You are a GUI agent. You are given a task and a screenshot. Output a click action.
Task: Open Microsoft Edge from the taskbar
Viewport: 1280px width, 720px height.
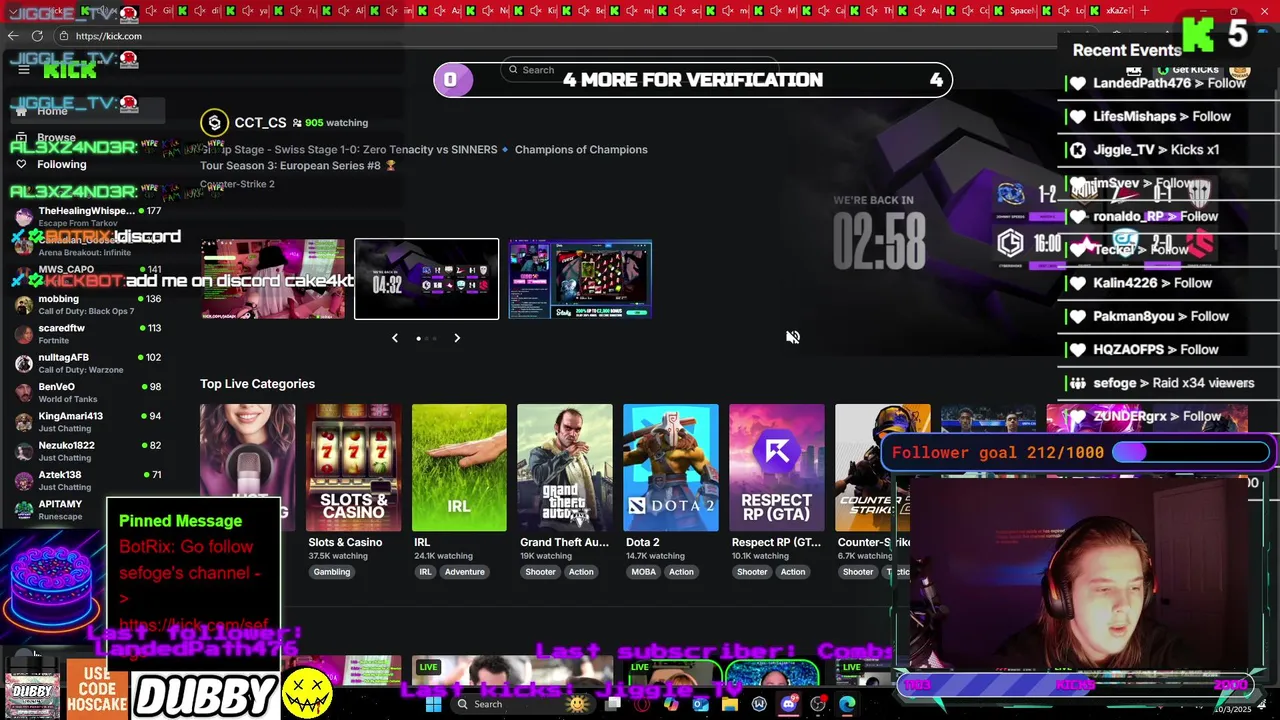coord(847,704)
